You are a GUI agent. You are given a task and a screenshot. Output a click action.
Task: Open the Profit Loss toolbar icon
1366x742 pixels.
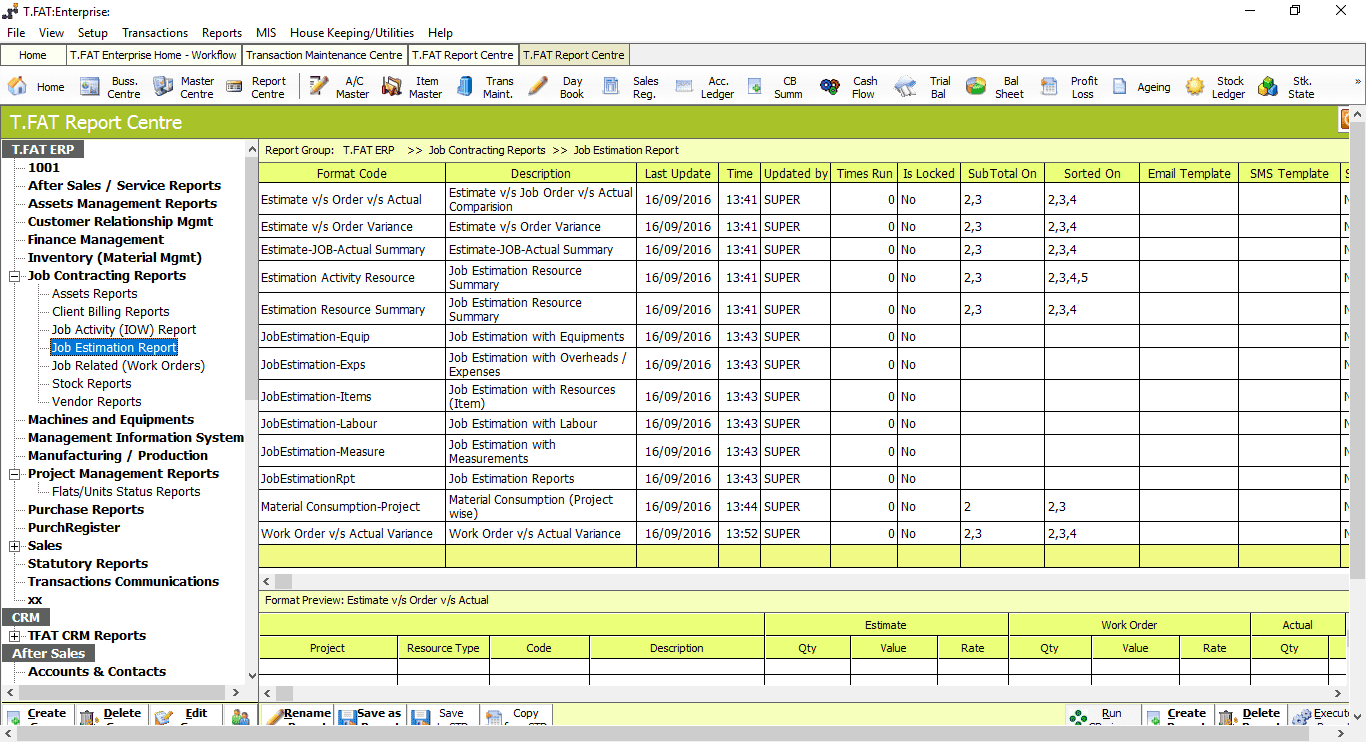(x=1068, y=87)
